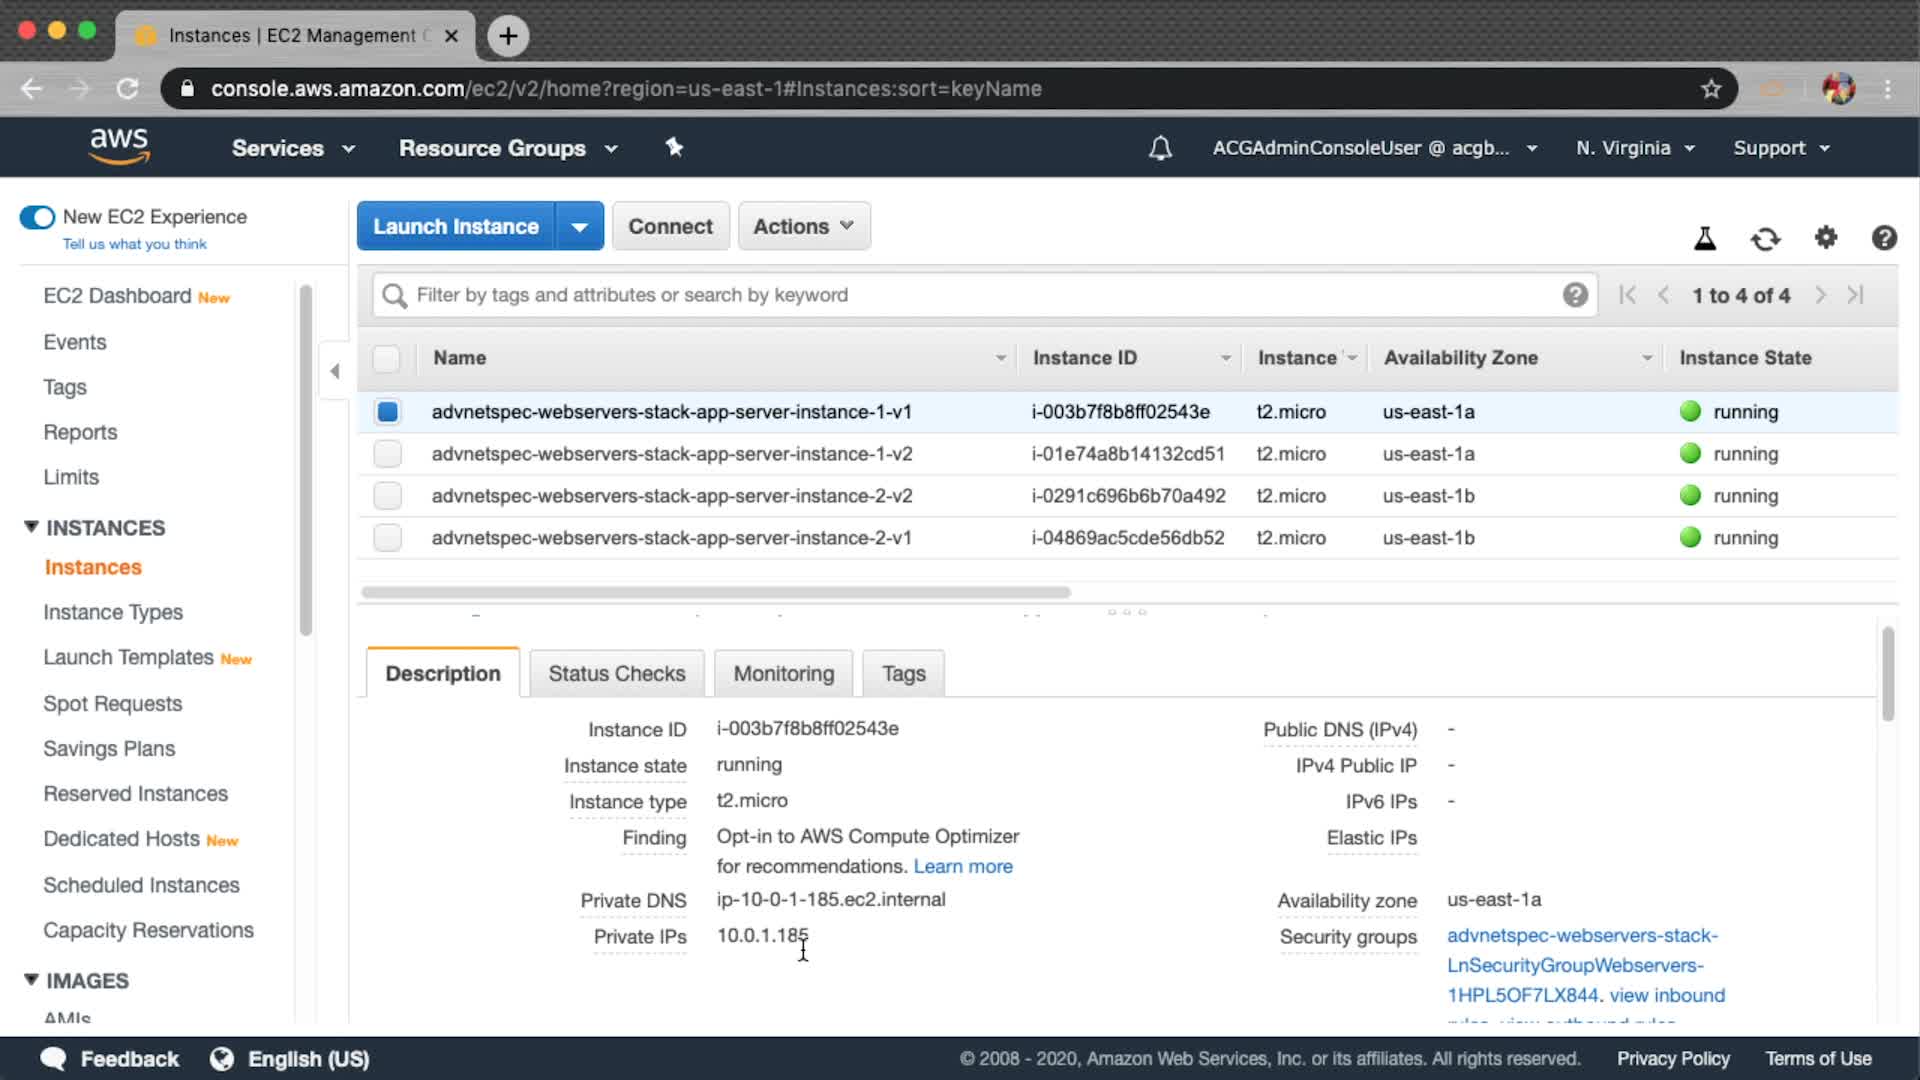The image size is (1920, 1080).
Task: Open the Actions dropdown
Action: [803, 227]
